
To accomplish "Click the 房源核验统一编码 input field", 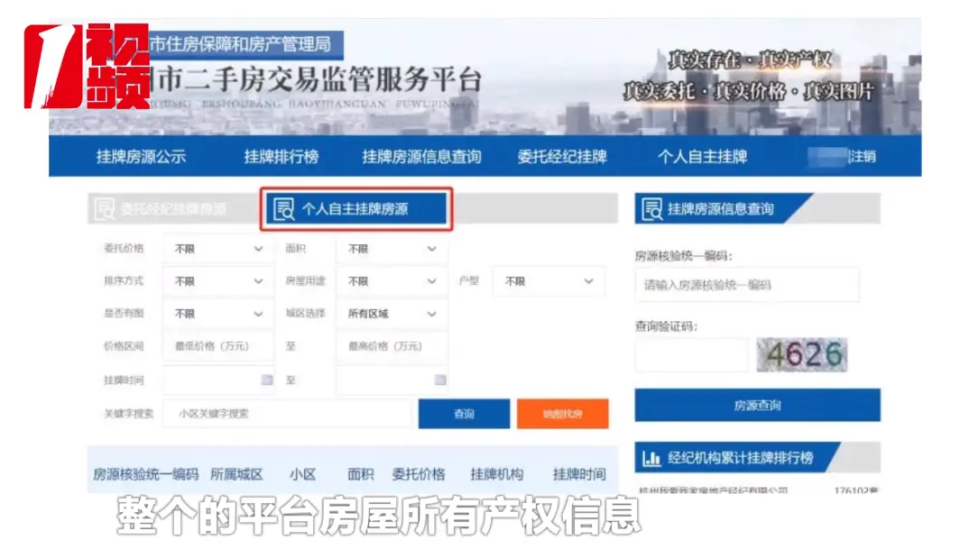I will click(747, 285).
